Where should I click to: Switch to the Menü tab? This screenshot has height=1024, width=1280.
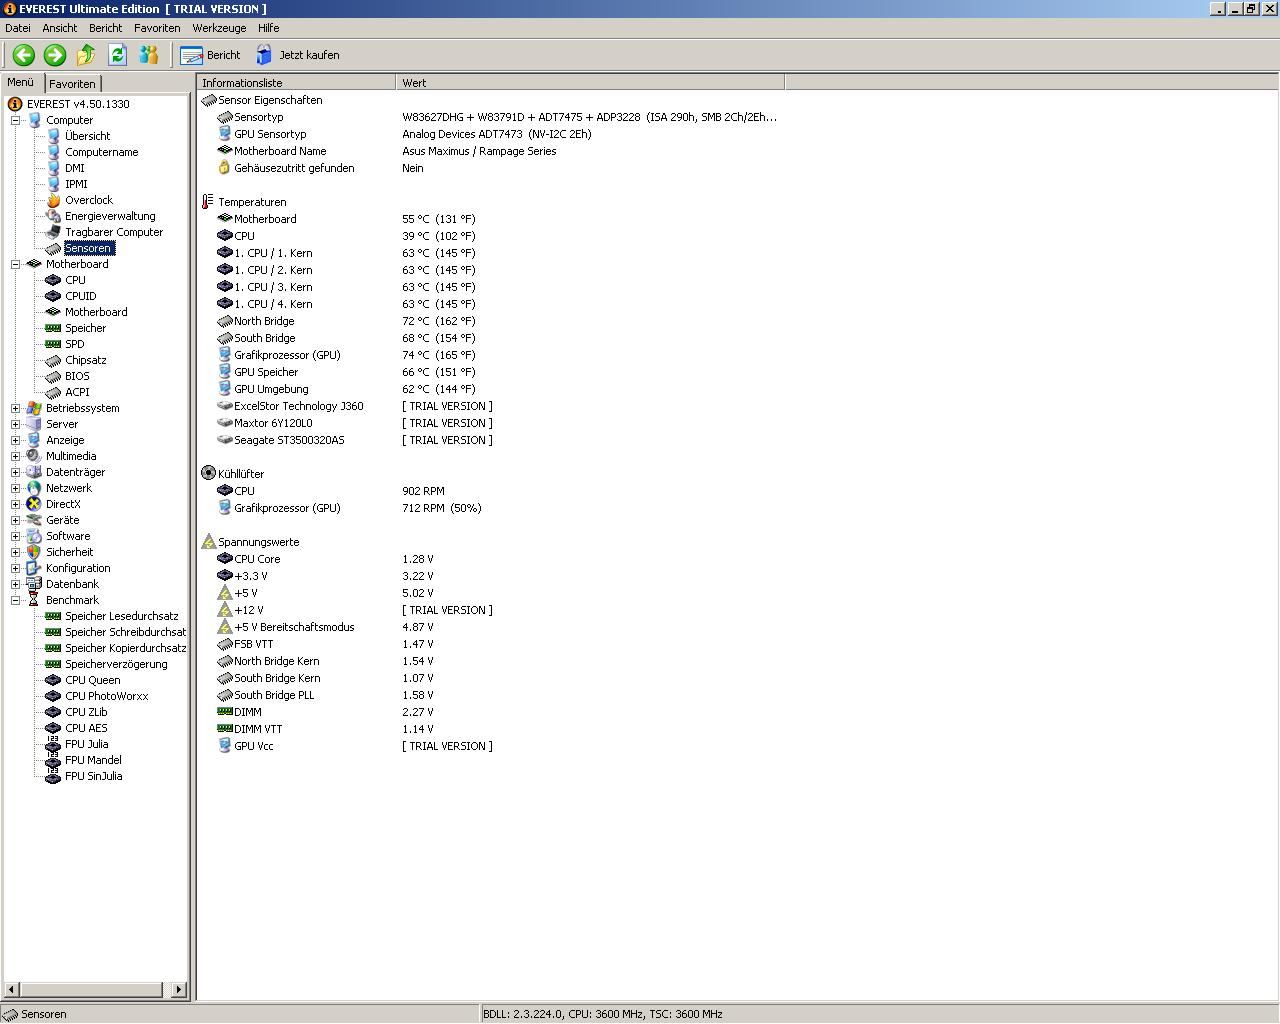click(x=21, y=83)
